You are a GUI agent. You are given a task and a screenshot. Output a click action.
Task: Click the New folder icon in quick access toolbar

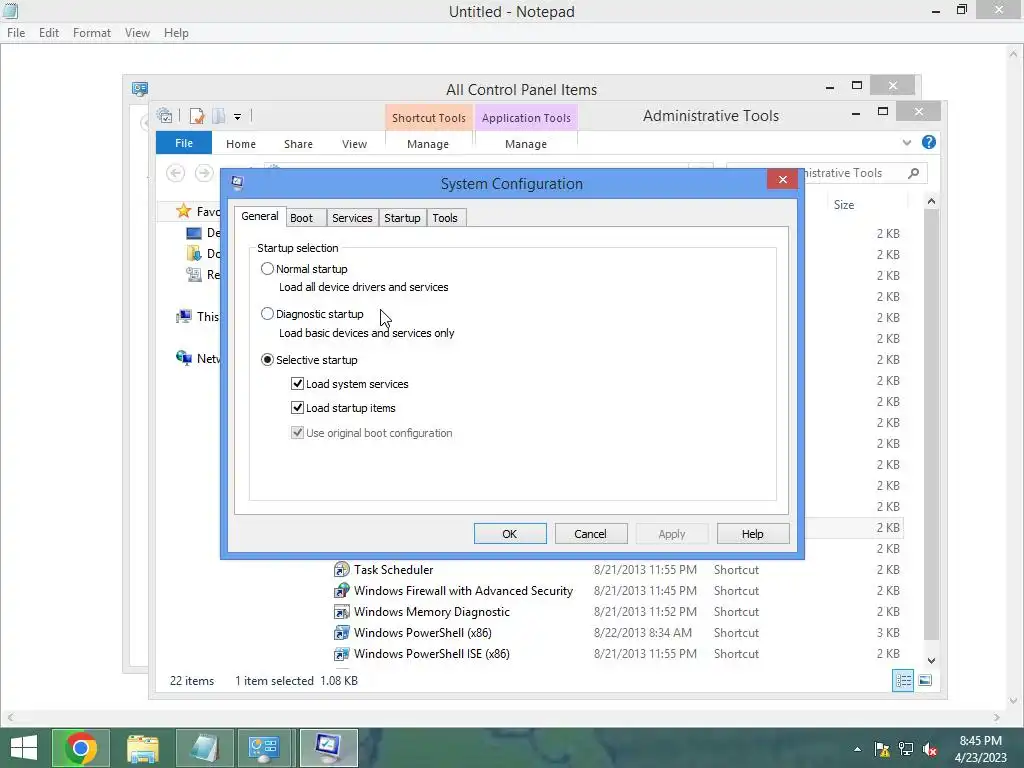[x=219, y=116]
